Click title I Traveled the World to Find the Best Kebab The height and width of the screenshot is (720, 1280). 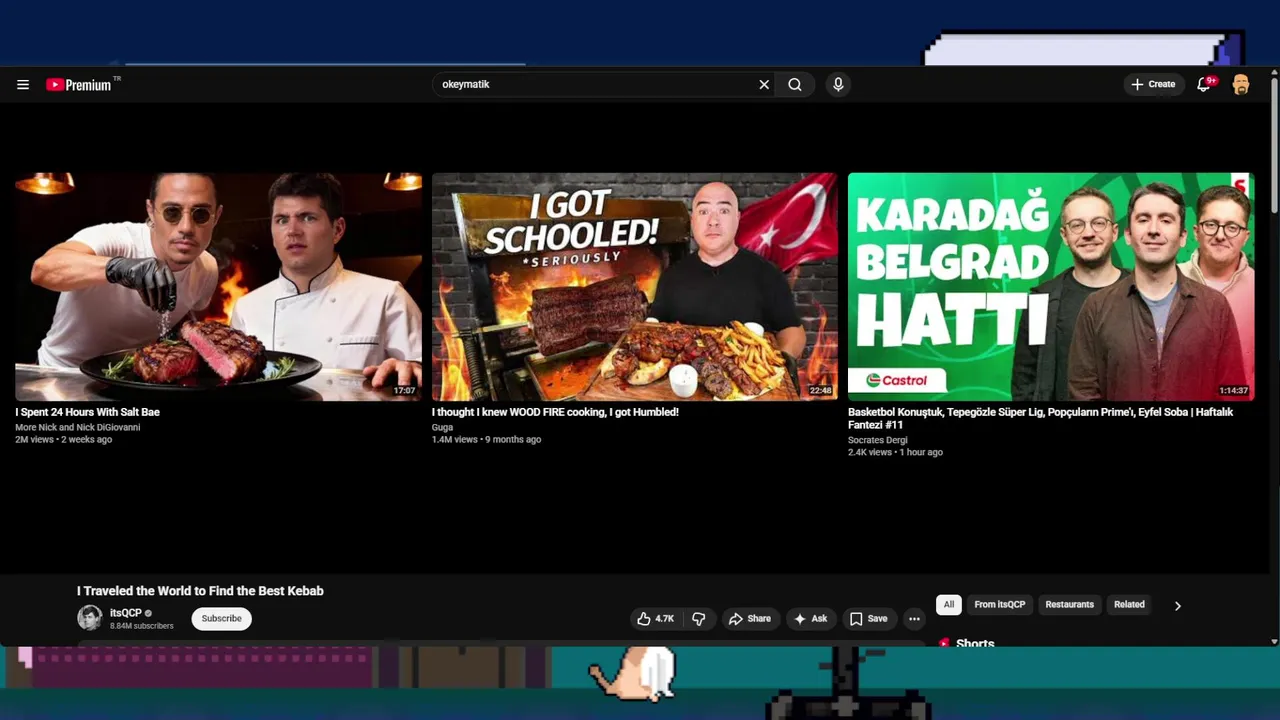[200, 591]
